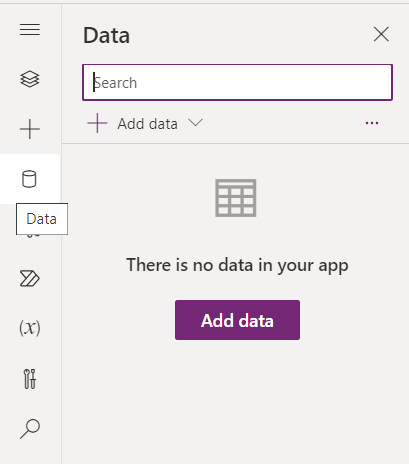This screenshot has height=464, width=409.
Task: Open the Tree view layers icon
Action: [30, 79]
